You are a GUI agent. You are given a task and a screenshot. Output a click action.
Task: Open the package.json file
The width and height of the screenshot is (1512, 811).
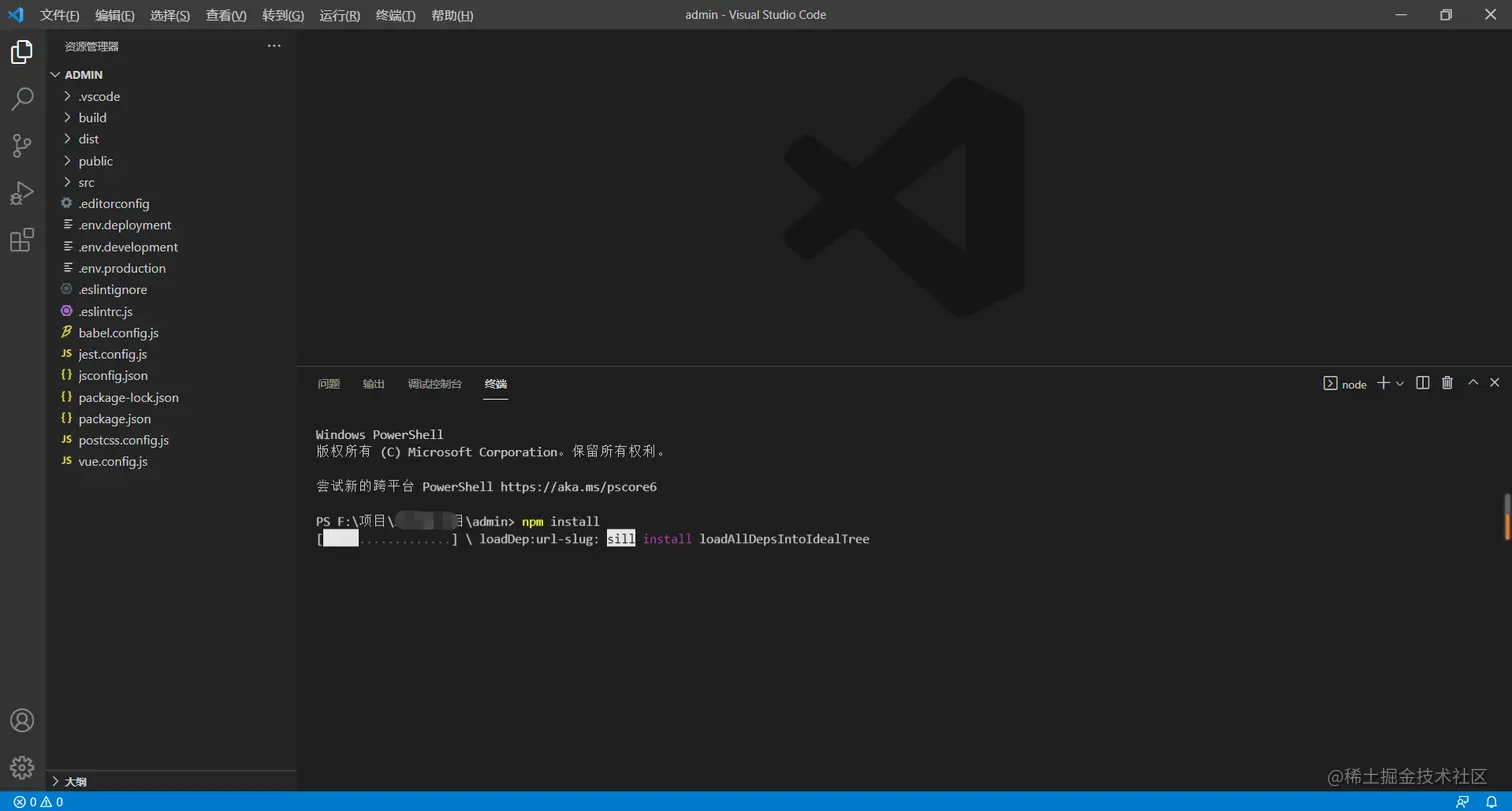point(171,419)
